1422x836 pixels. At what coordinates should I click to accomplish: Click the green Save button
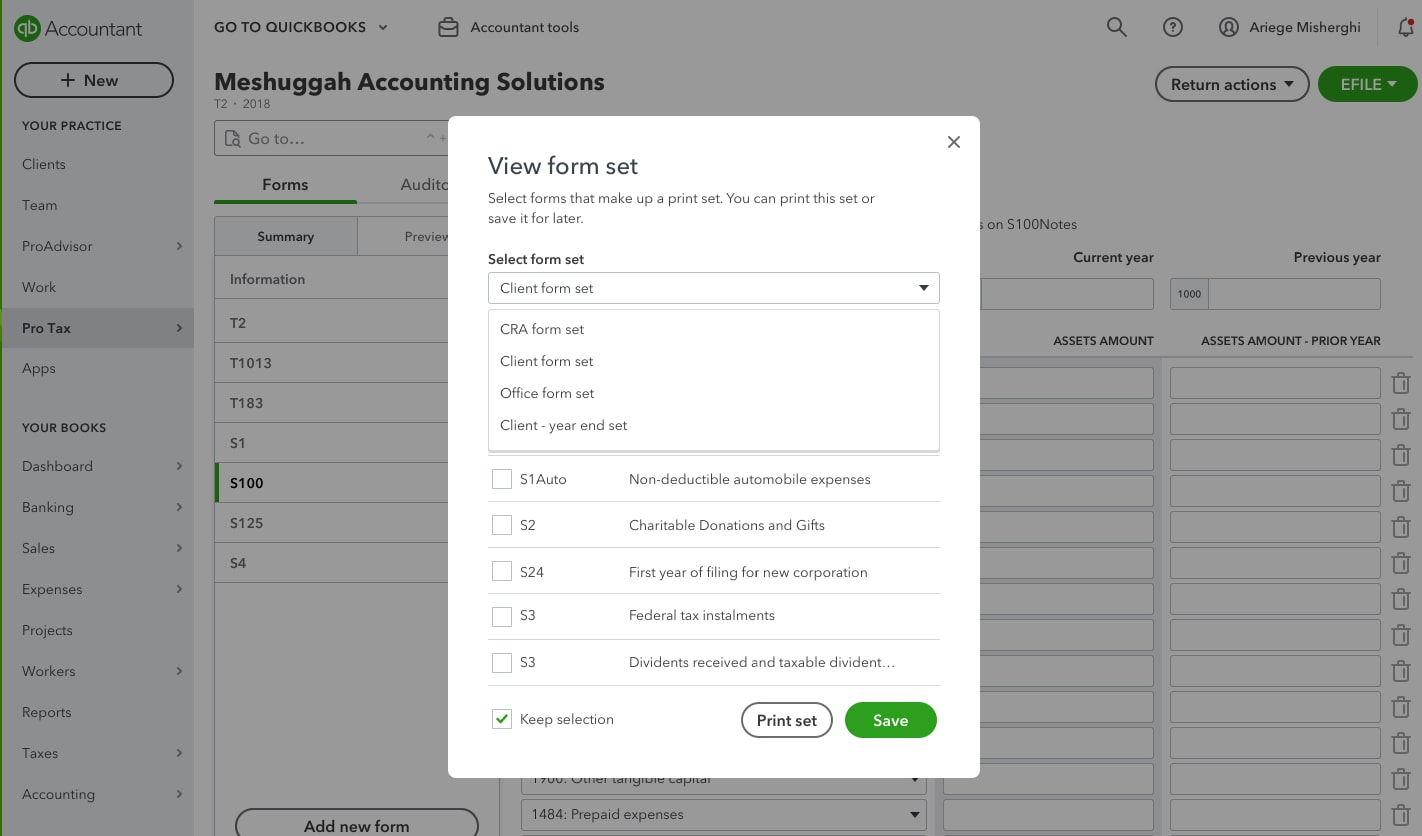[891, 720]
